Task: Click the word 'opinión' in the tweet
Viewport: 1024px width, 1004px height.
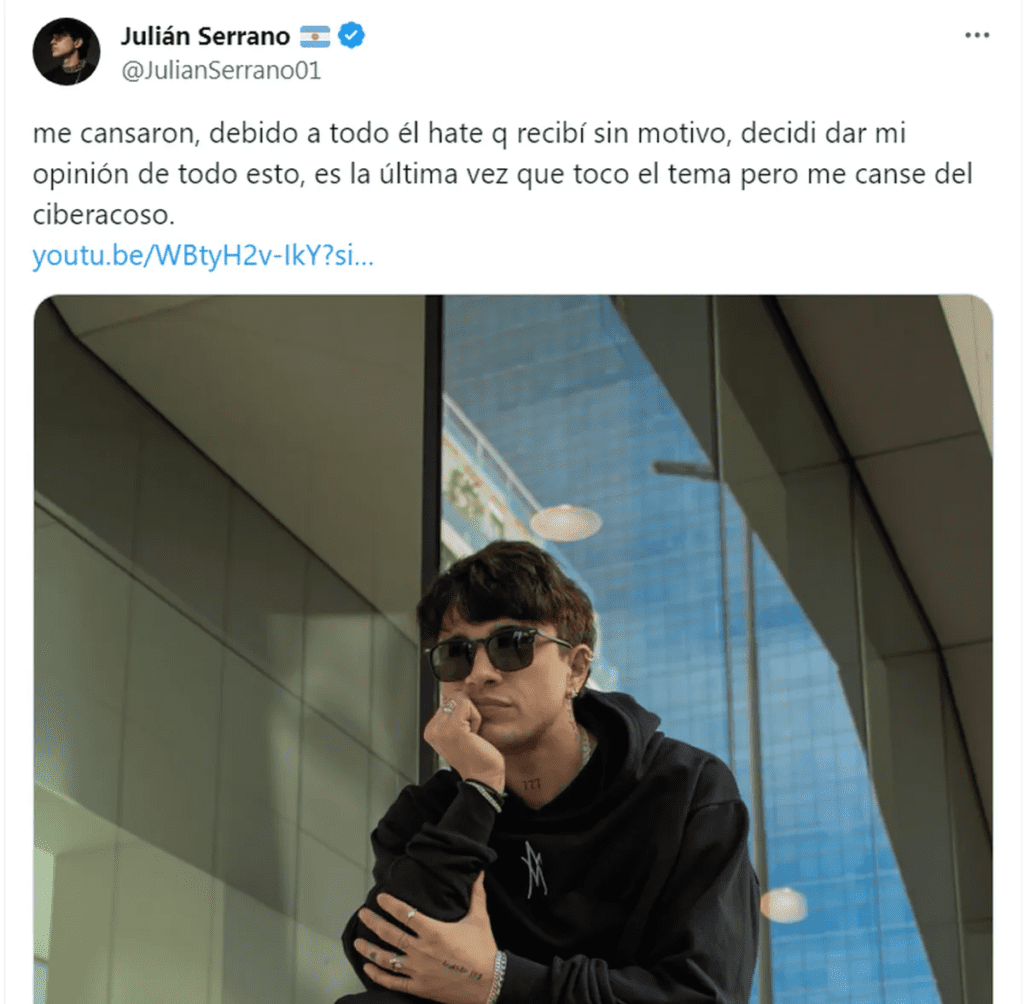Action: tap(80, 175)
